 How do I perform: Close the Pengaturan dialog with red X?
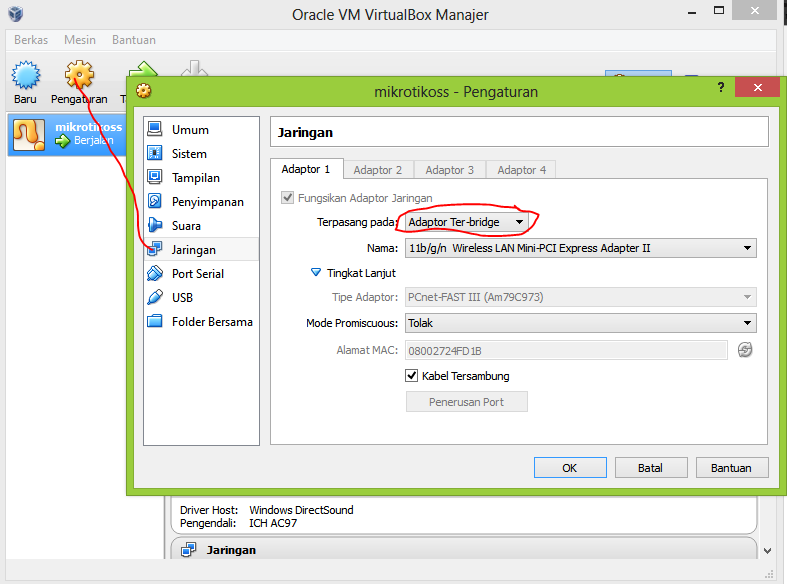[757, 87]
